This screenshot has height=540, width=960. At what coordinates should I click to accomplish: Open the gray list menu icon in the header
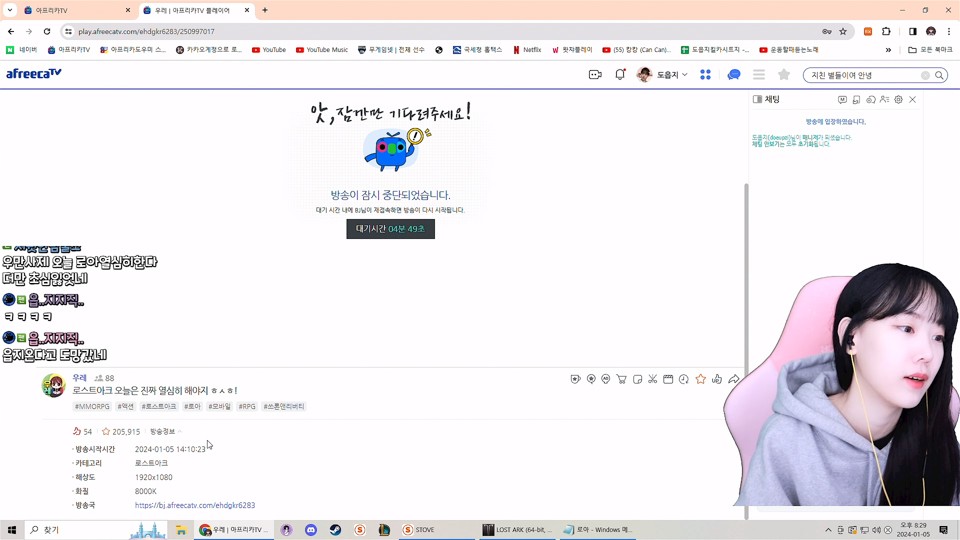click(759, 75)
